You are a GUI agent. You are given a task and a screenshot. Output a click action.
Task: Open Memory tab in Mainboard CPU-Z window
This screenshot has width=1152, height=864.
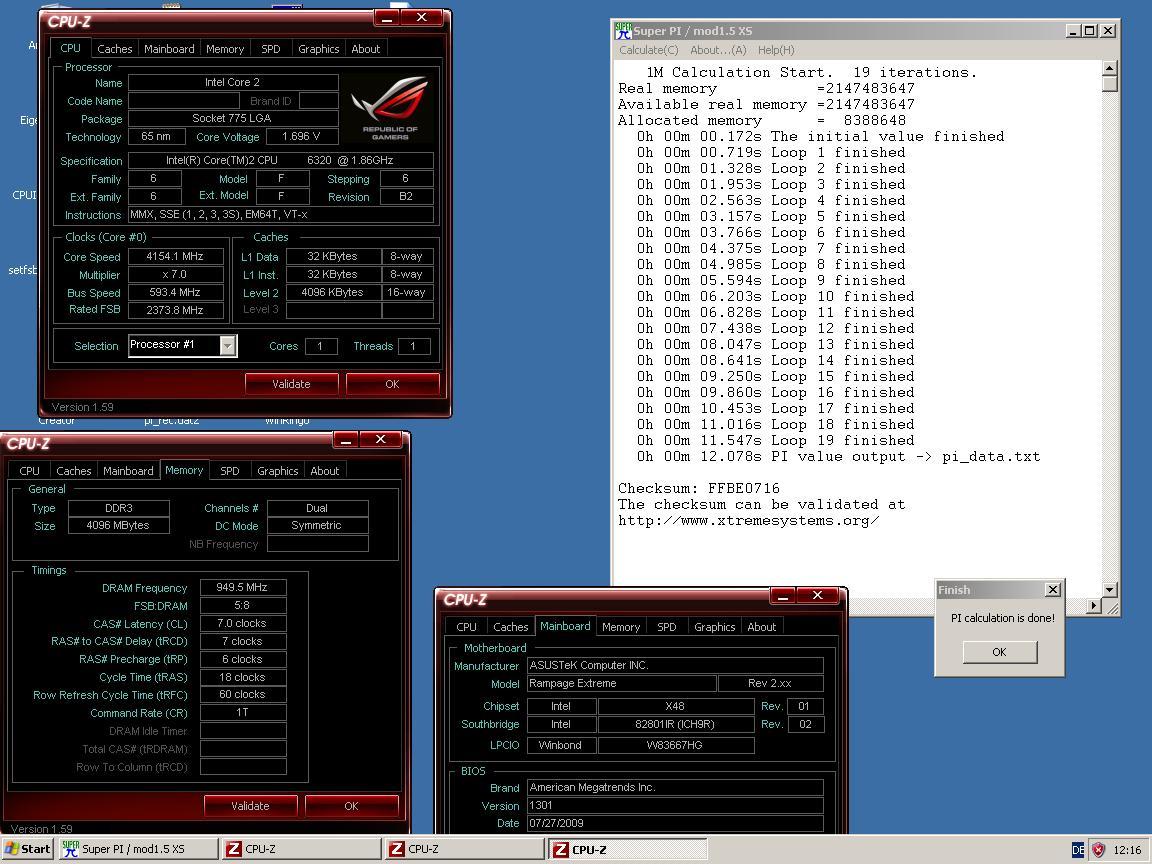(x=621, y=627)
